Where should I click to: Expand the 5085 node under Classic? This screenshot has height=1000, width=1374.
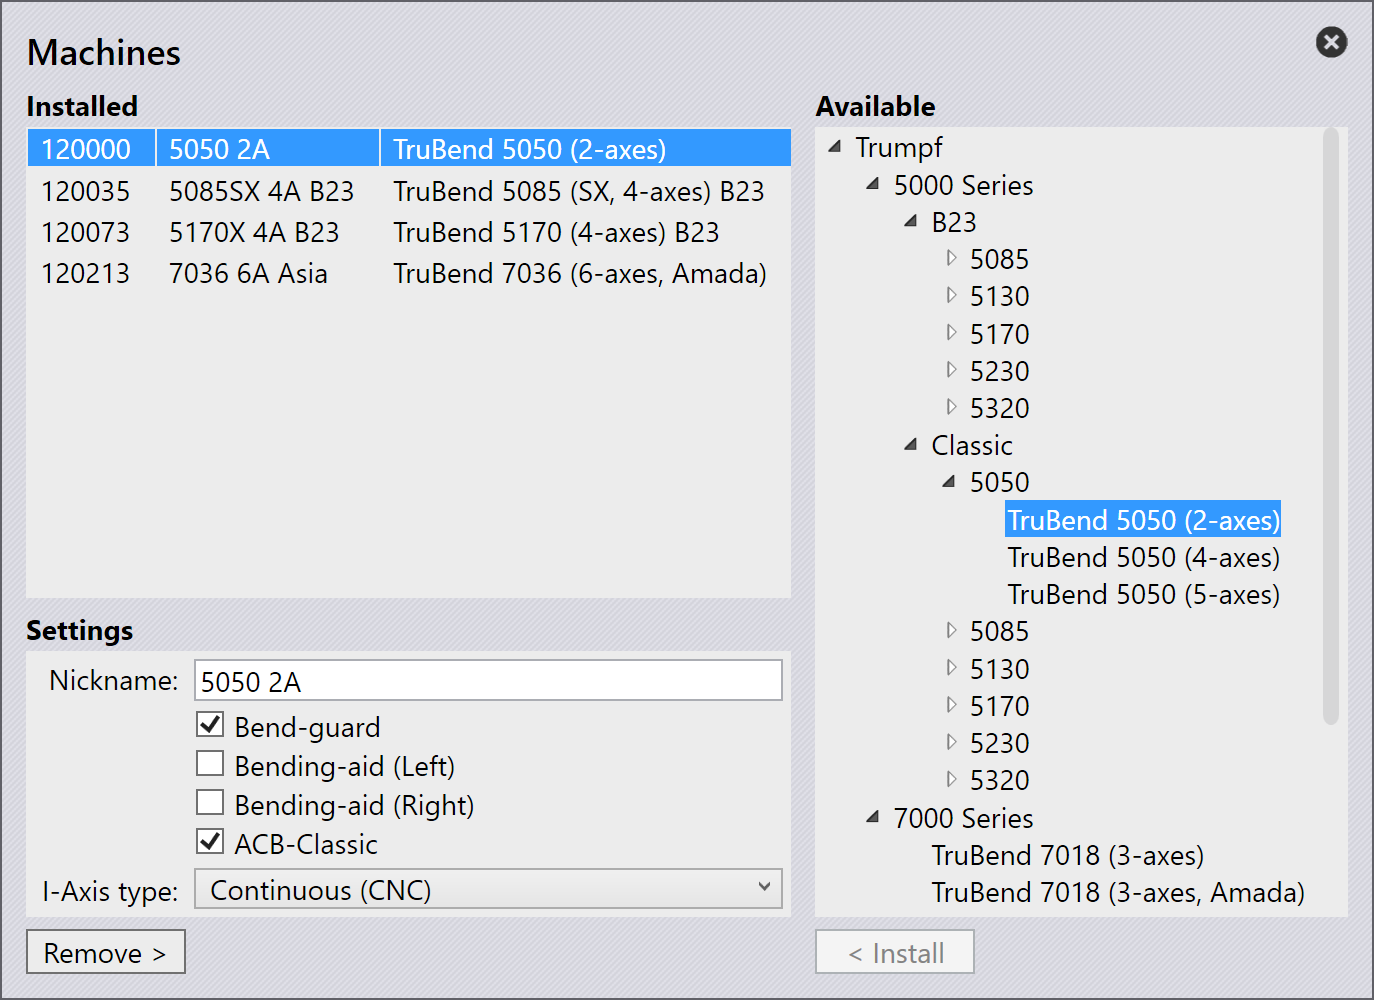click(951, 630)
